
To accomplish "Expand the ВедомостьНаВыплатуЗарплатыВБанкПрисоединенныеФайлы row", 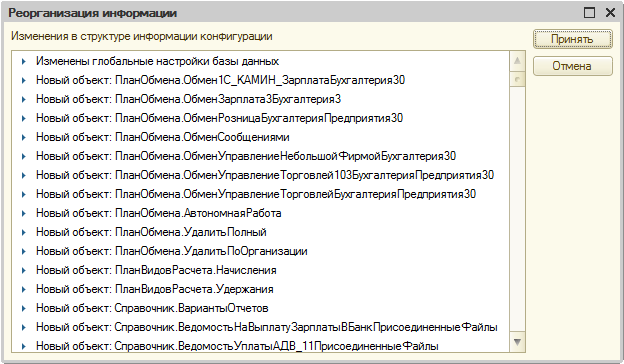I will coord(23,327).
